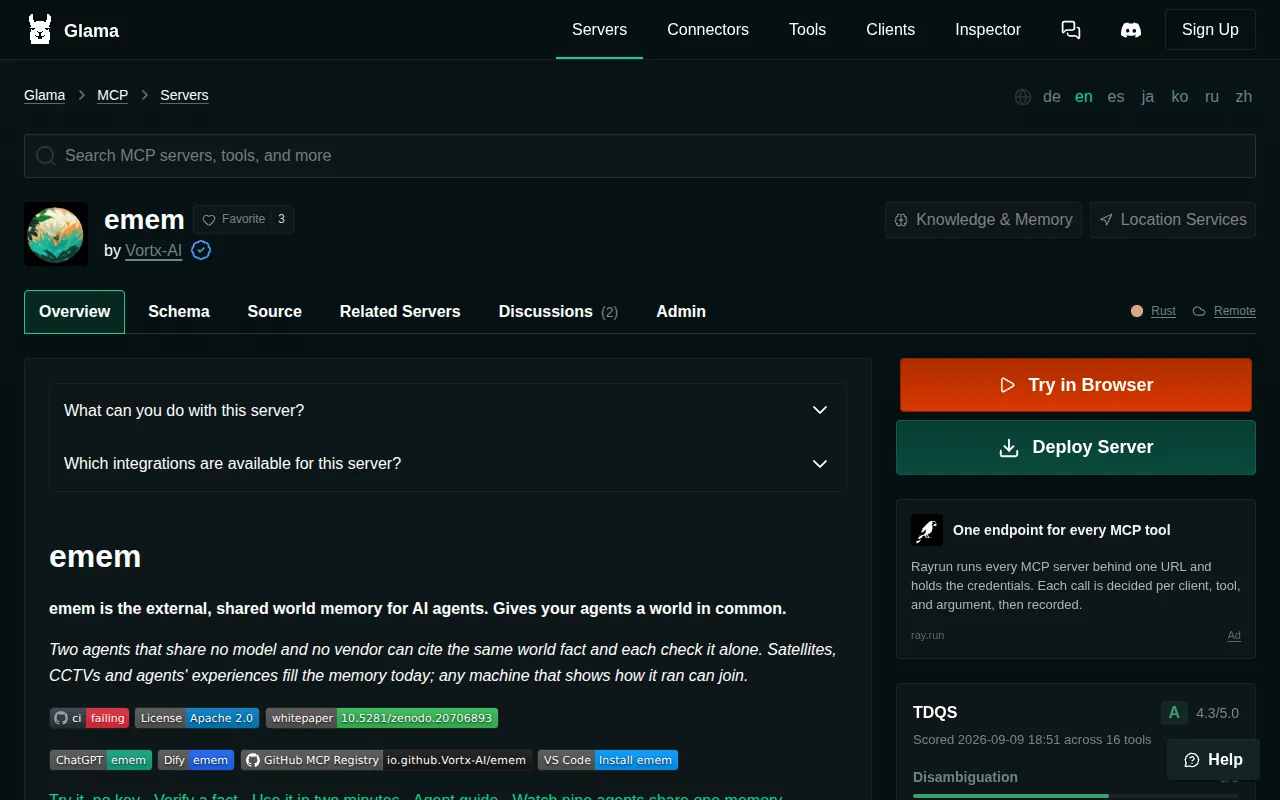Open the Servers nav tab

(x=599, y=30)
